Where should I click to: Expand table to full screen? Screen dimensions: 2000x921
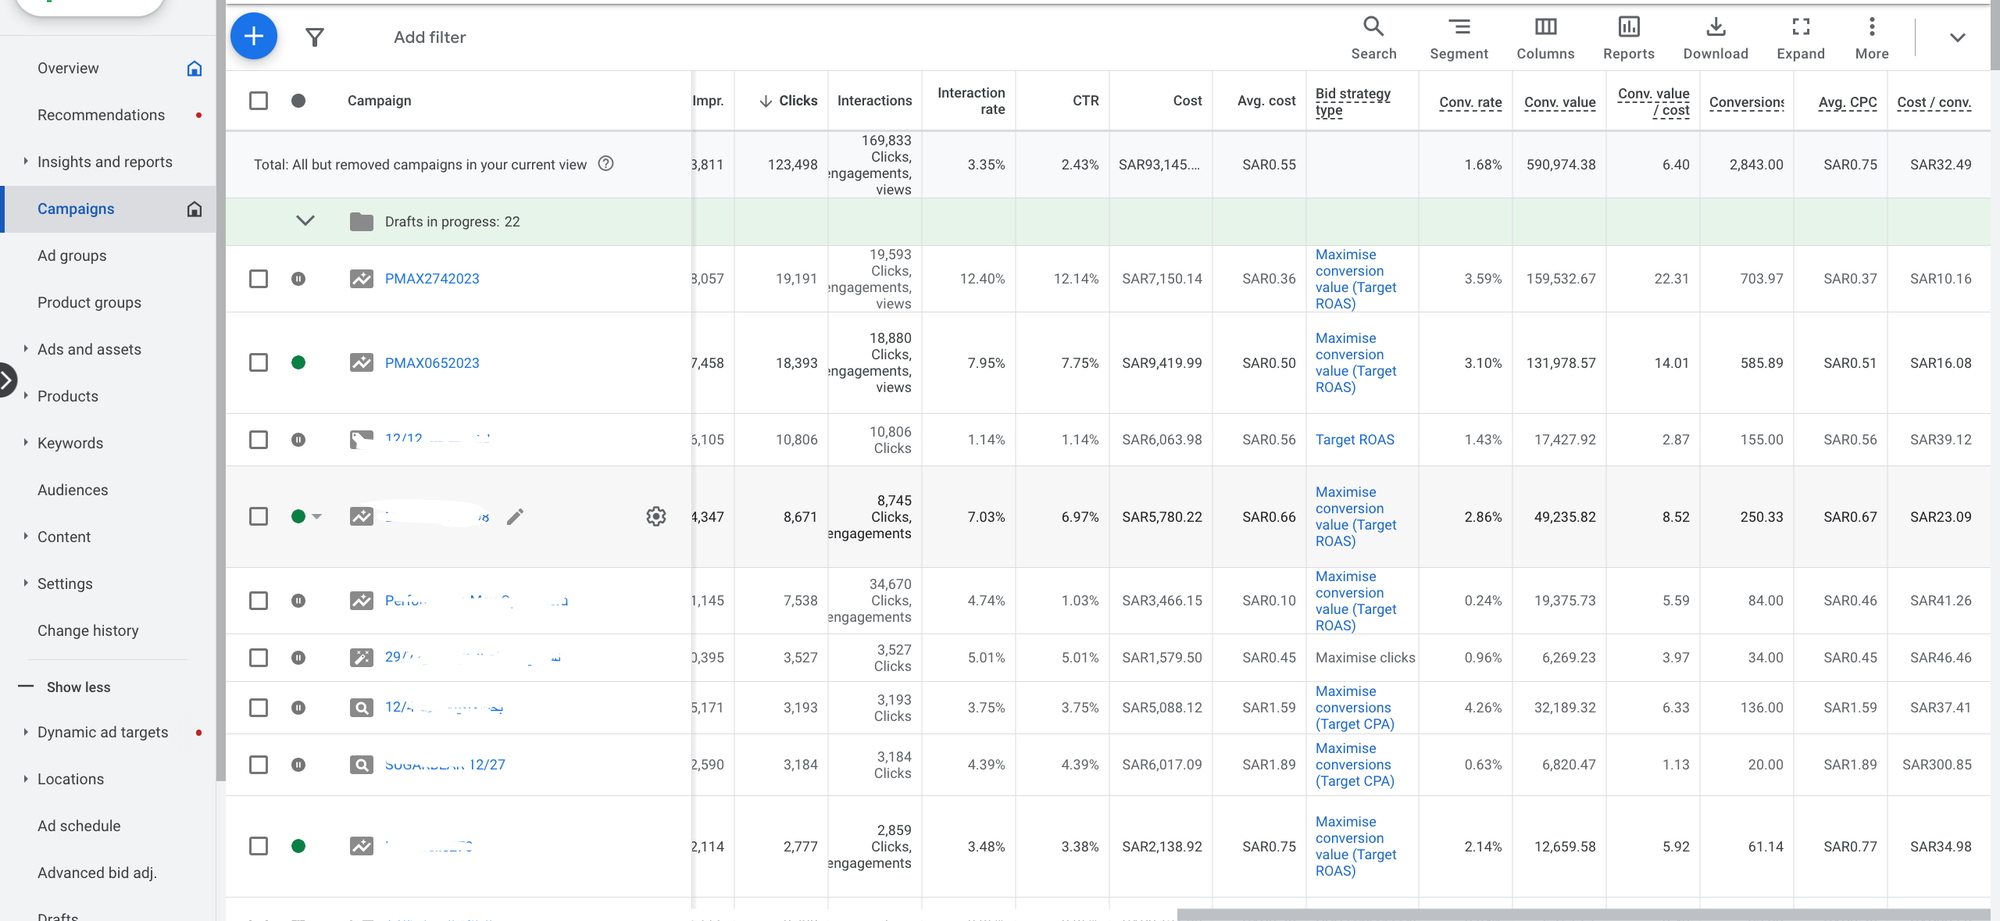[x=1800, y=38]
